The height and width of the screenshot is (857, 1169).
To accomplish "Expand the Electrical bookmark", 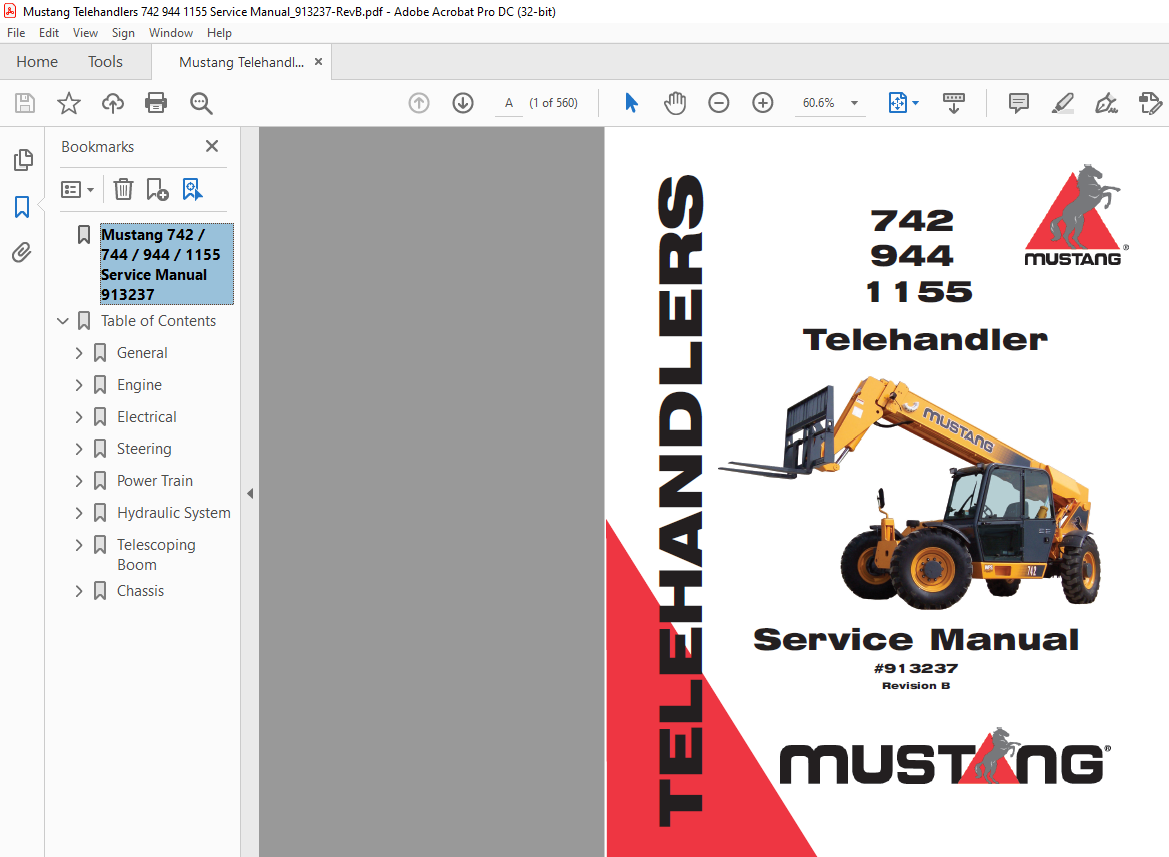I will coord(79,417).
